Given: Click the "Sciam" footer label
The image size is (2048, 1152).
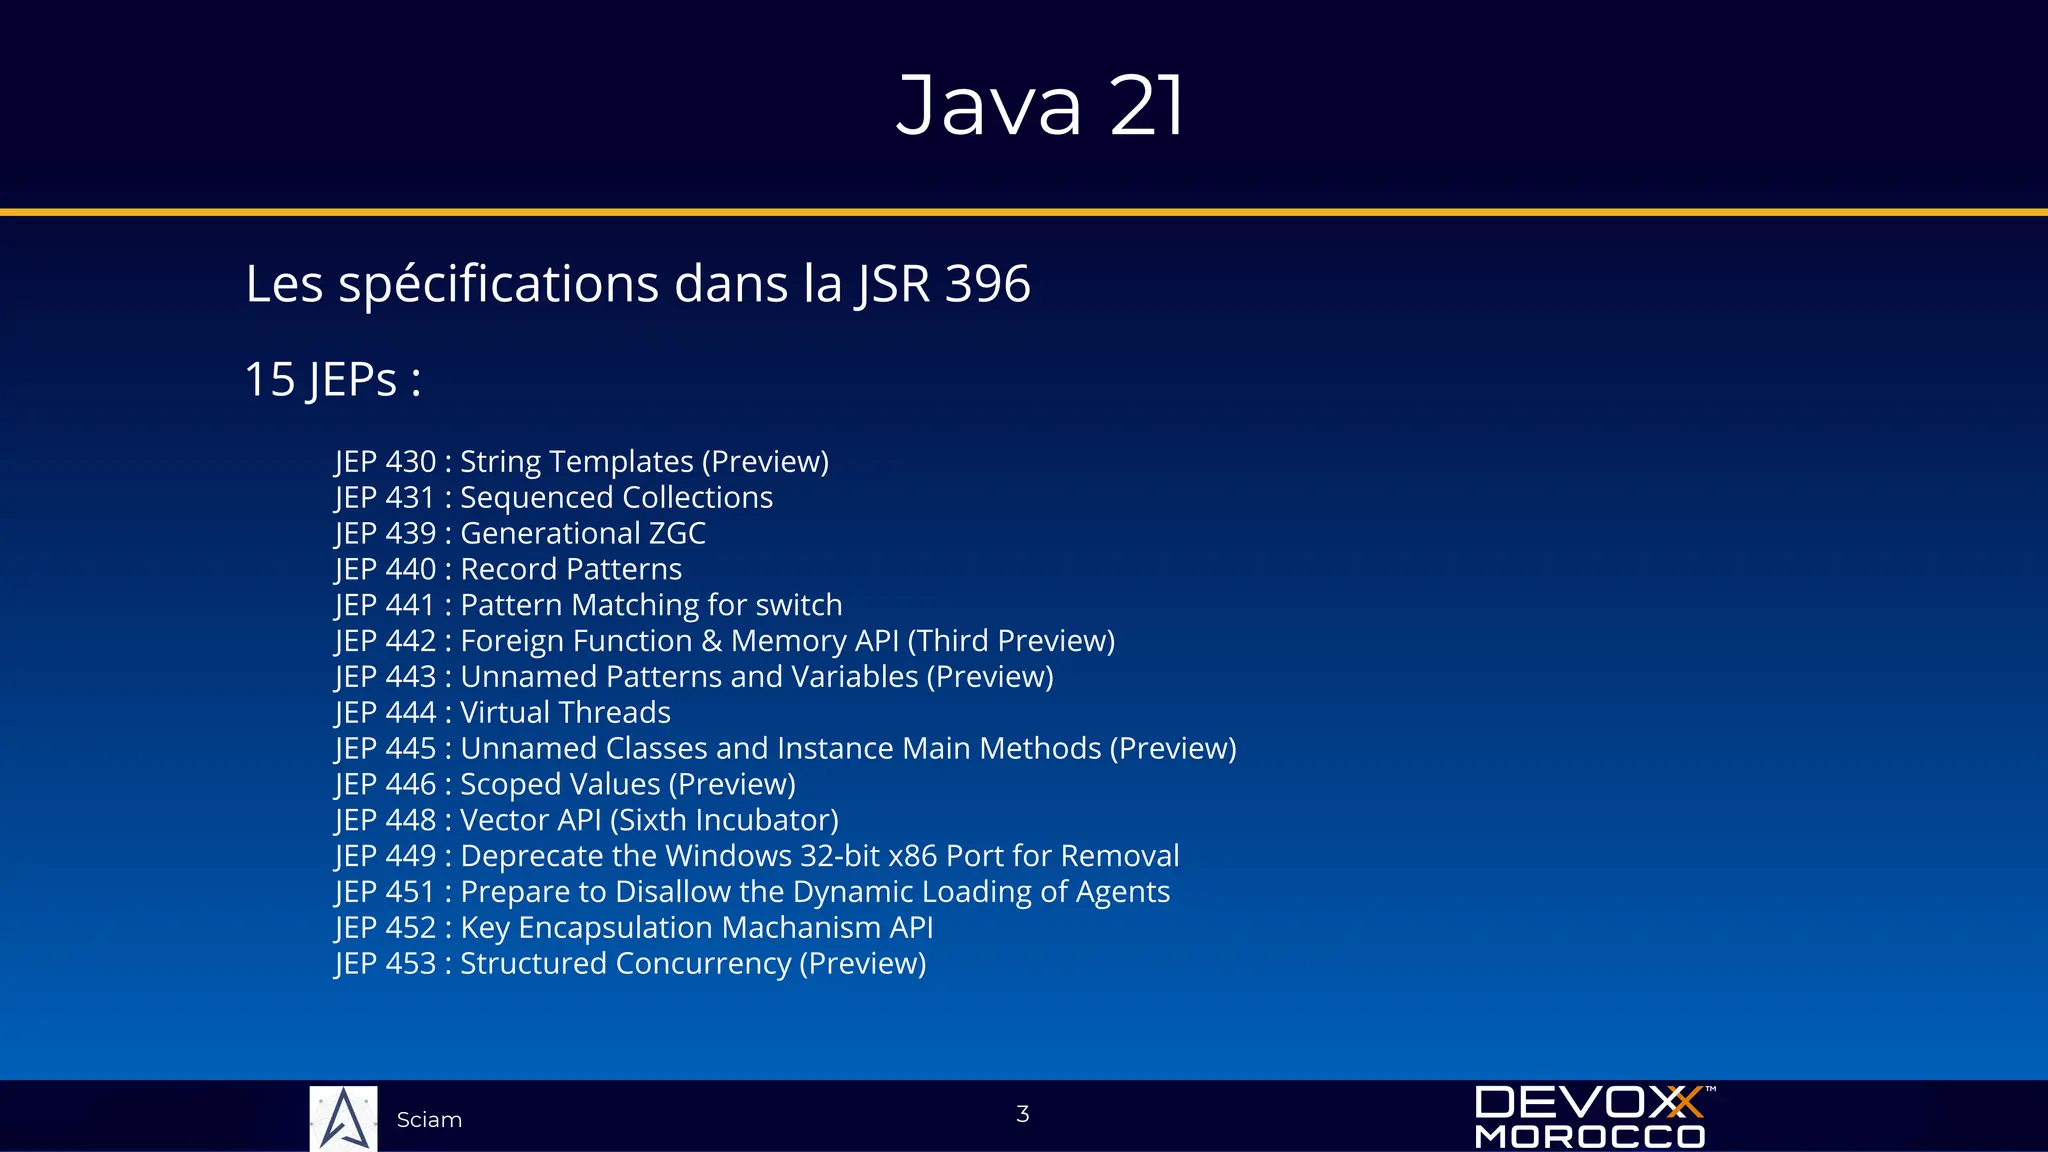Looking at the screenshot, I should [429, 1120].
